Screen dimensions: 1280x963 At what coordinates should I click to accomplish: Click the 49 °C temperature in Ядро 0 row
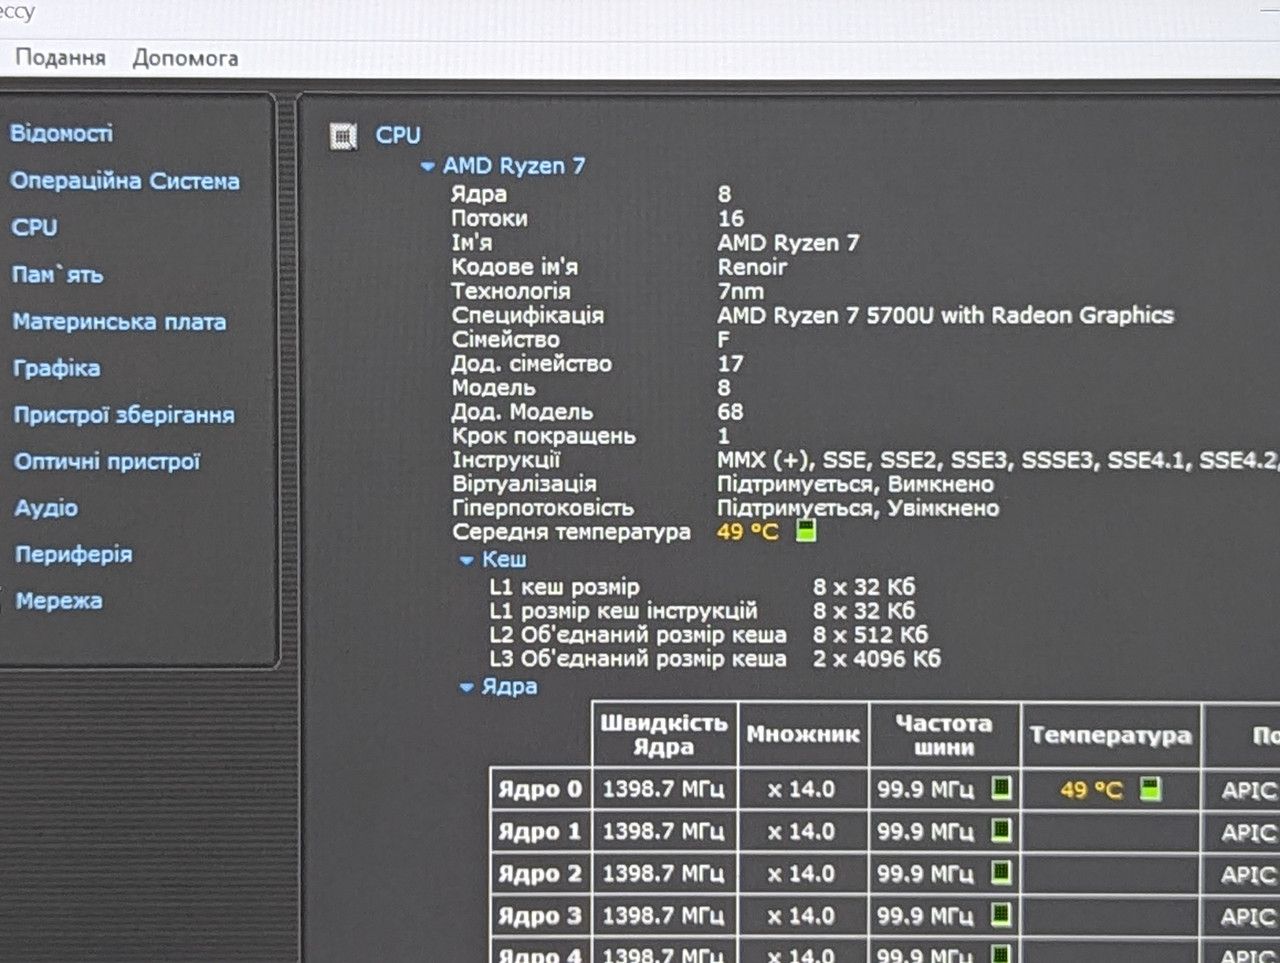1091,790
